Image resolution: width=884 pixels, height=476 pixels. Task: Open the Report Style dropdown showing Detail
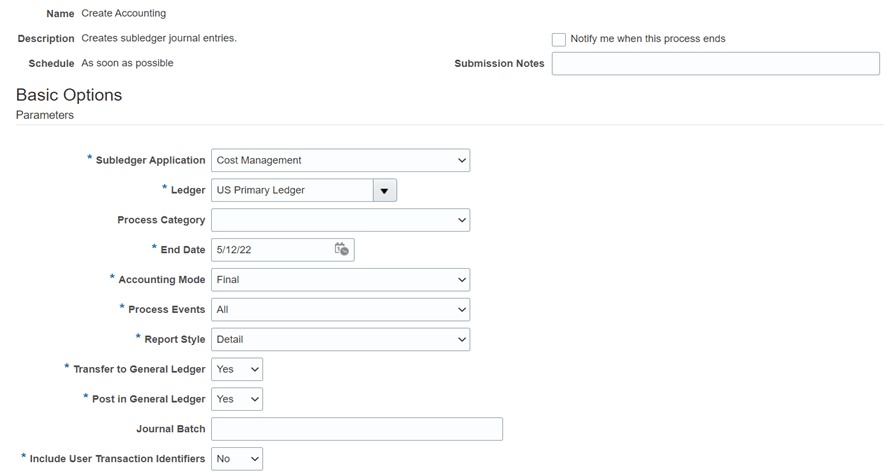(340, 340)
